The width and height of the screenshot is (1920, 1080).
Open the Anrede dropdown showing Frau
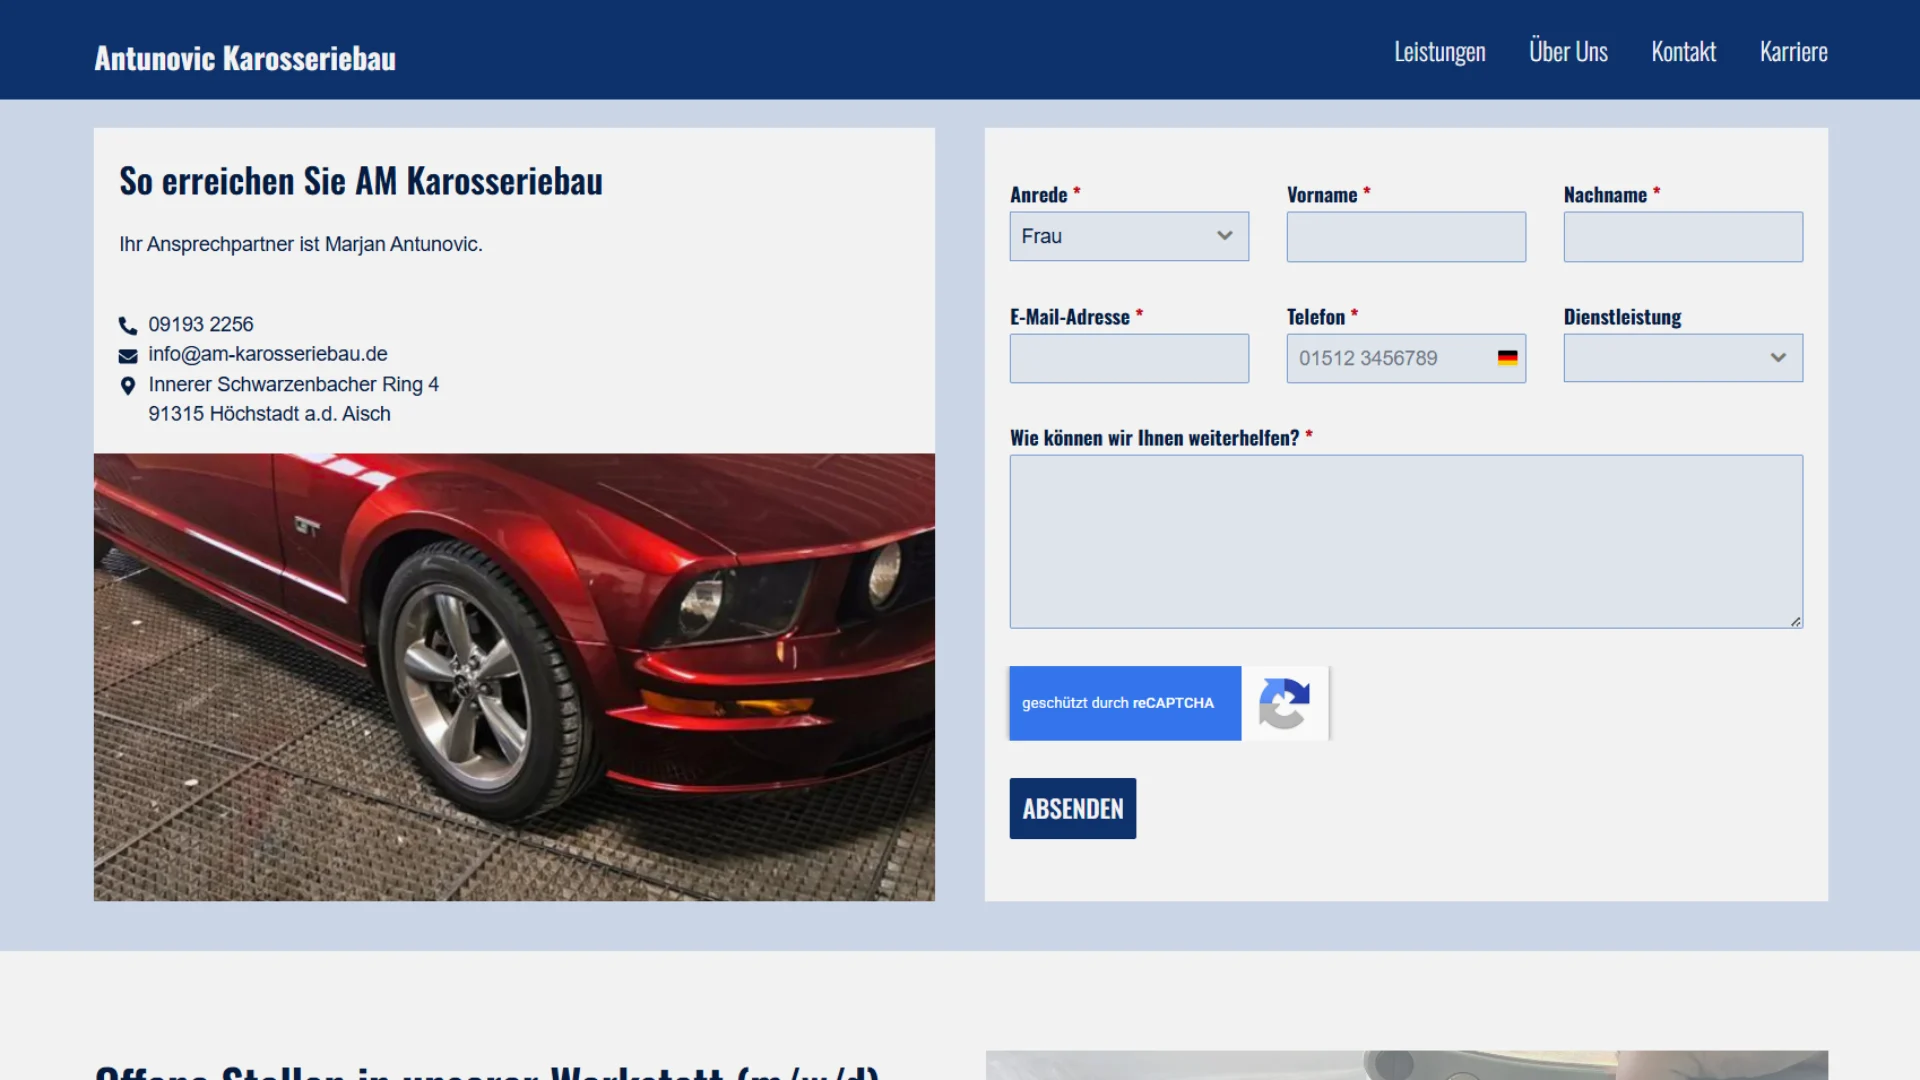click(1129, 236)
